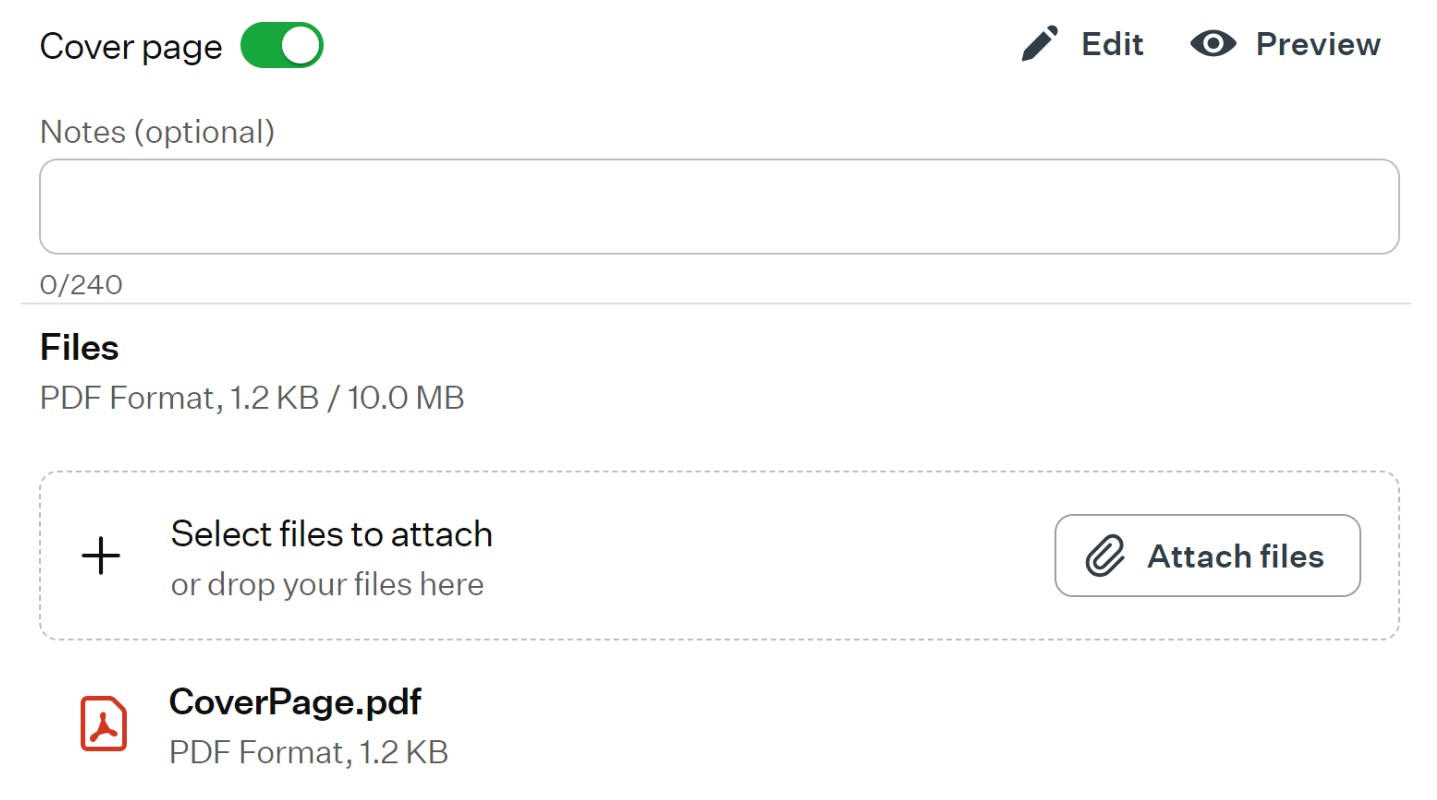Click the plus icon in drop zone
This screenshot has width=1437, height=800.
pyautogui.click(x=101, y=556)
